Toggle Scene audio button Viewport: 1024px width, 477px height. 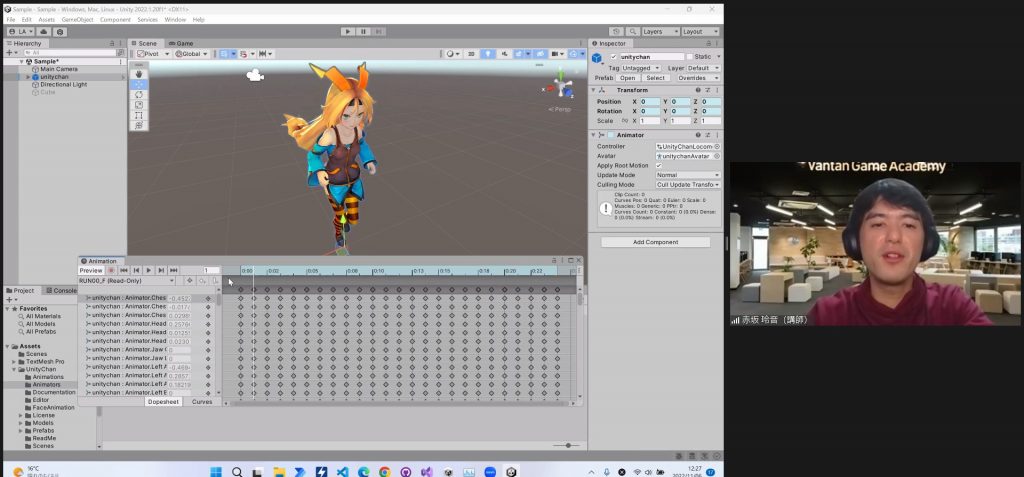[x=505, y=54]
